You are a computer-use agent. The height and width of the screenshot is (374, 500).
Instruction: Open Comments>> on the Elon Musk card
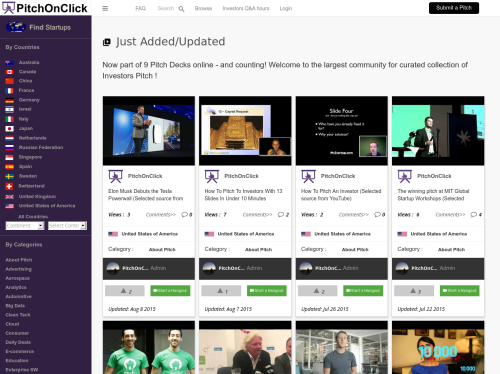(x=161, y=215)
